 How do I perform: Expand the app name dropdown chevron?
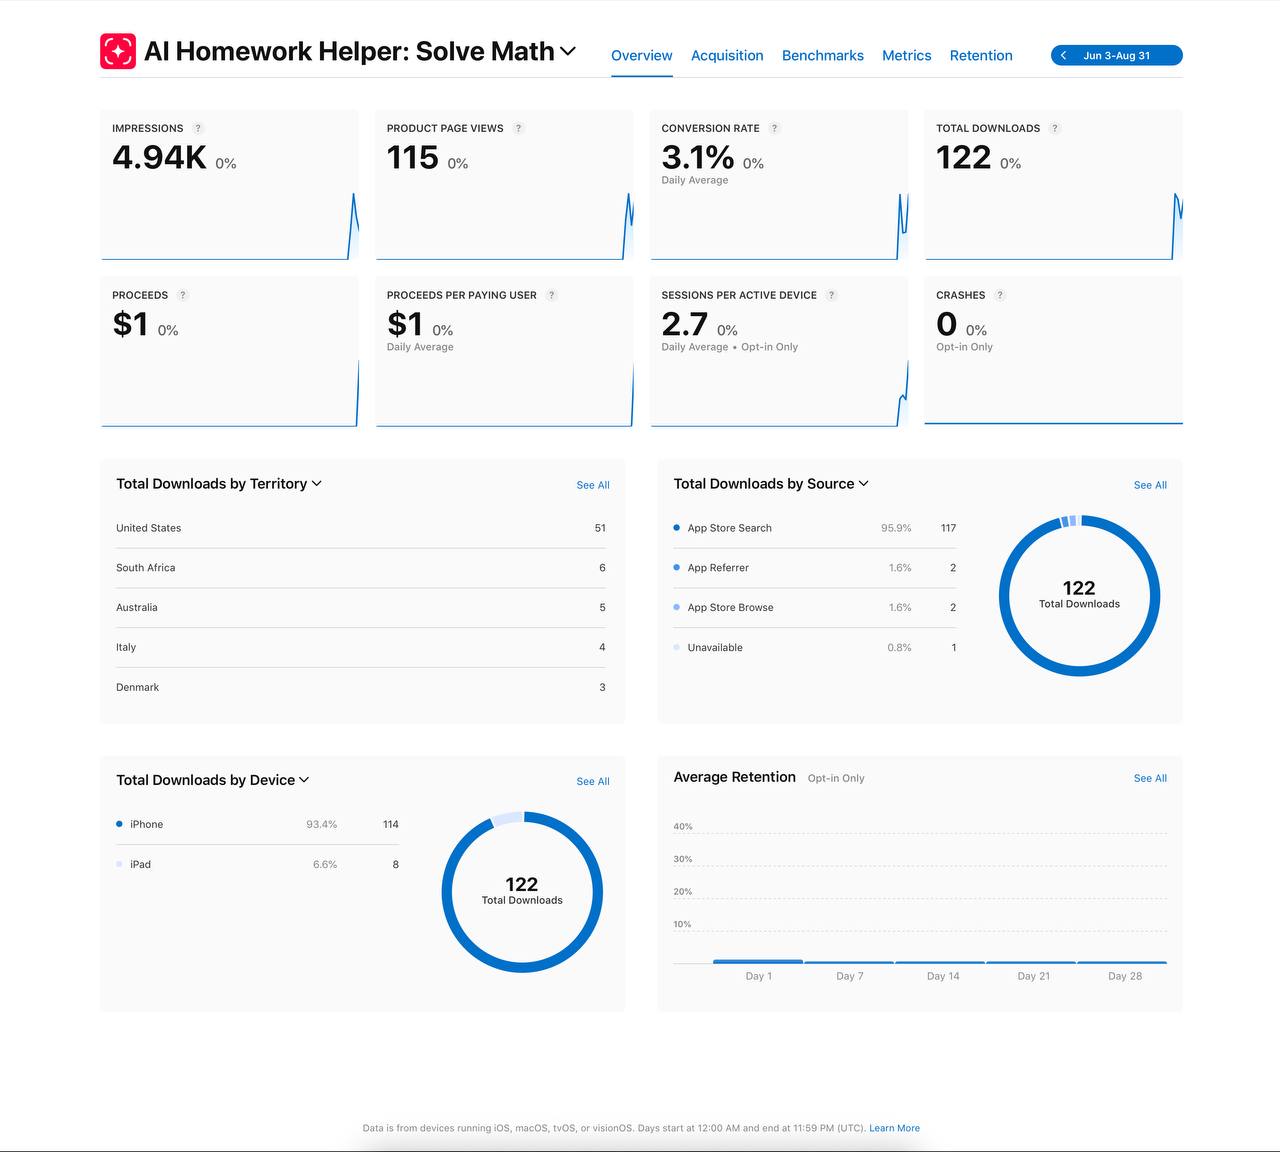pos(568,51)
